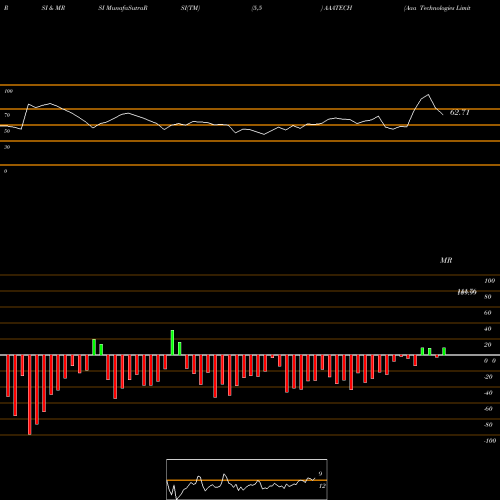
Task: Click the MR panel label
Action: [446, 260]
